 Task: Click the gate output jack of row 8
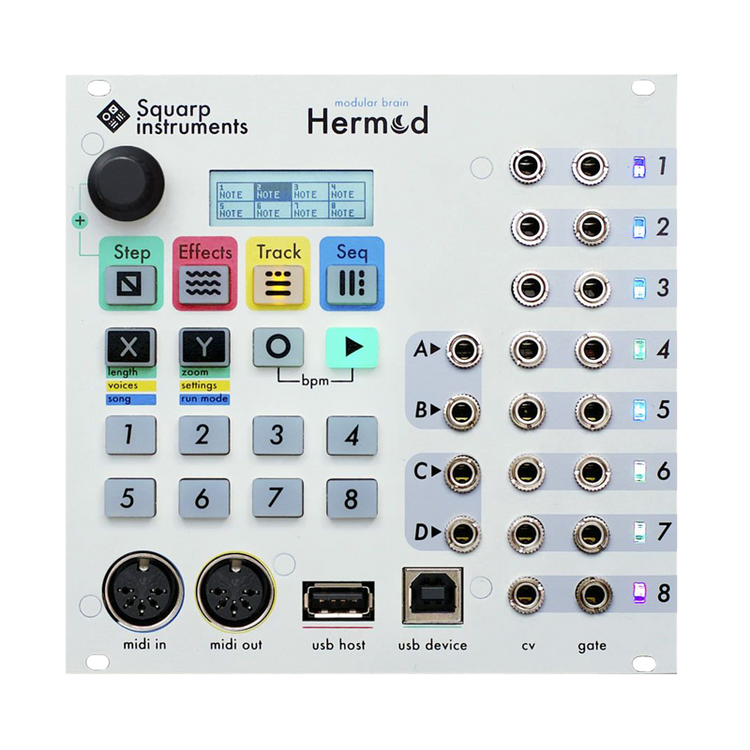(593, 594)
